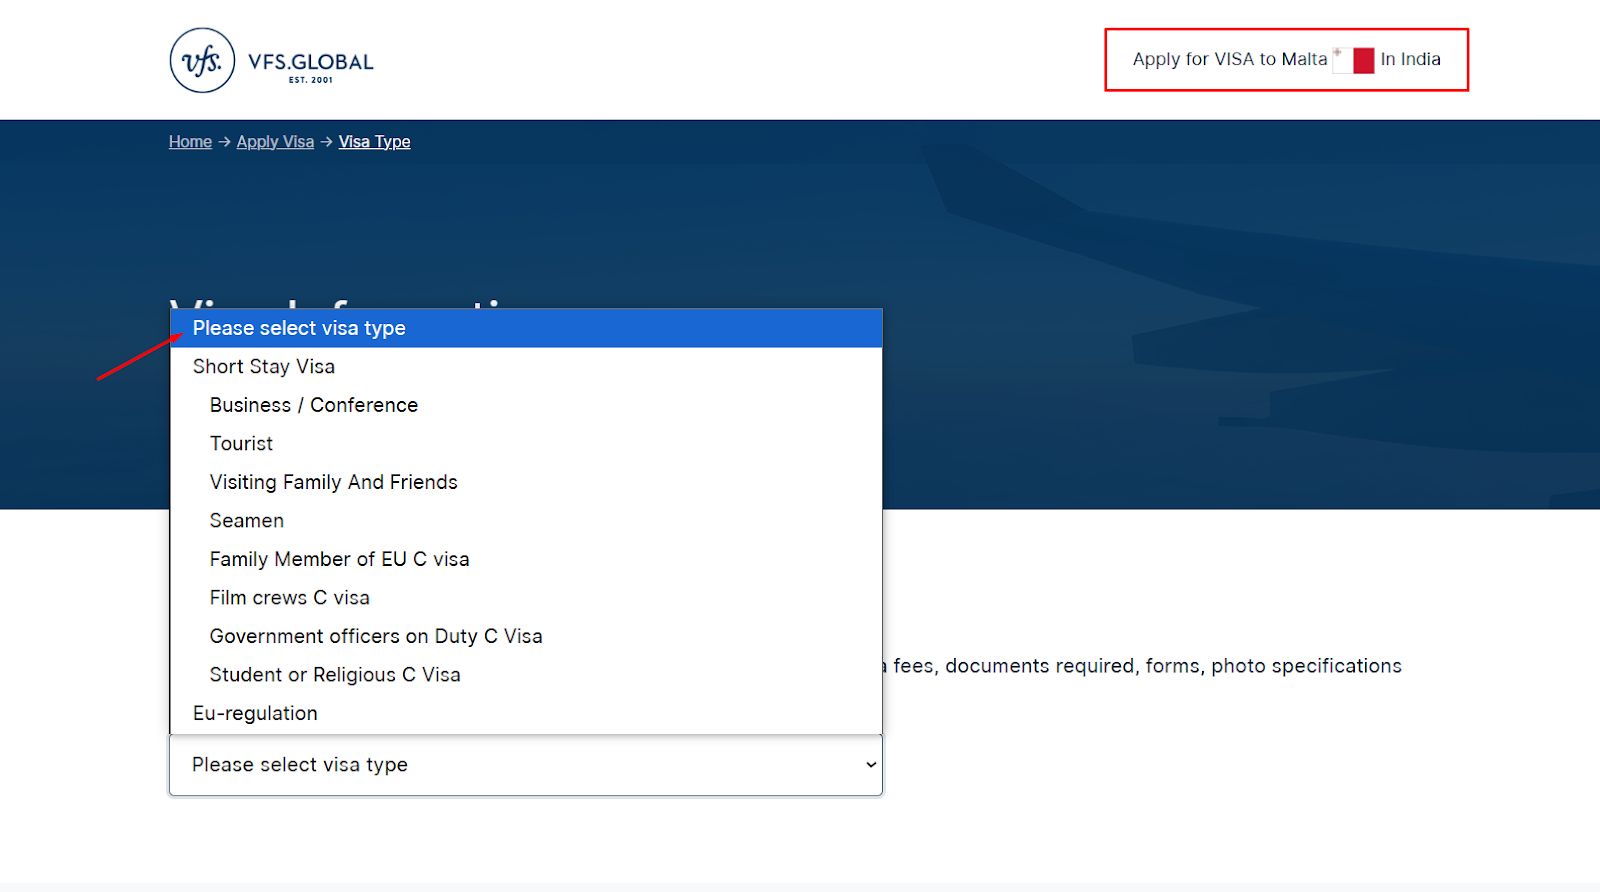The width and height of the screenshot is (1600, 892).
Task: Click the VFS Global logo
Action: pos(272,60)
